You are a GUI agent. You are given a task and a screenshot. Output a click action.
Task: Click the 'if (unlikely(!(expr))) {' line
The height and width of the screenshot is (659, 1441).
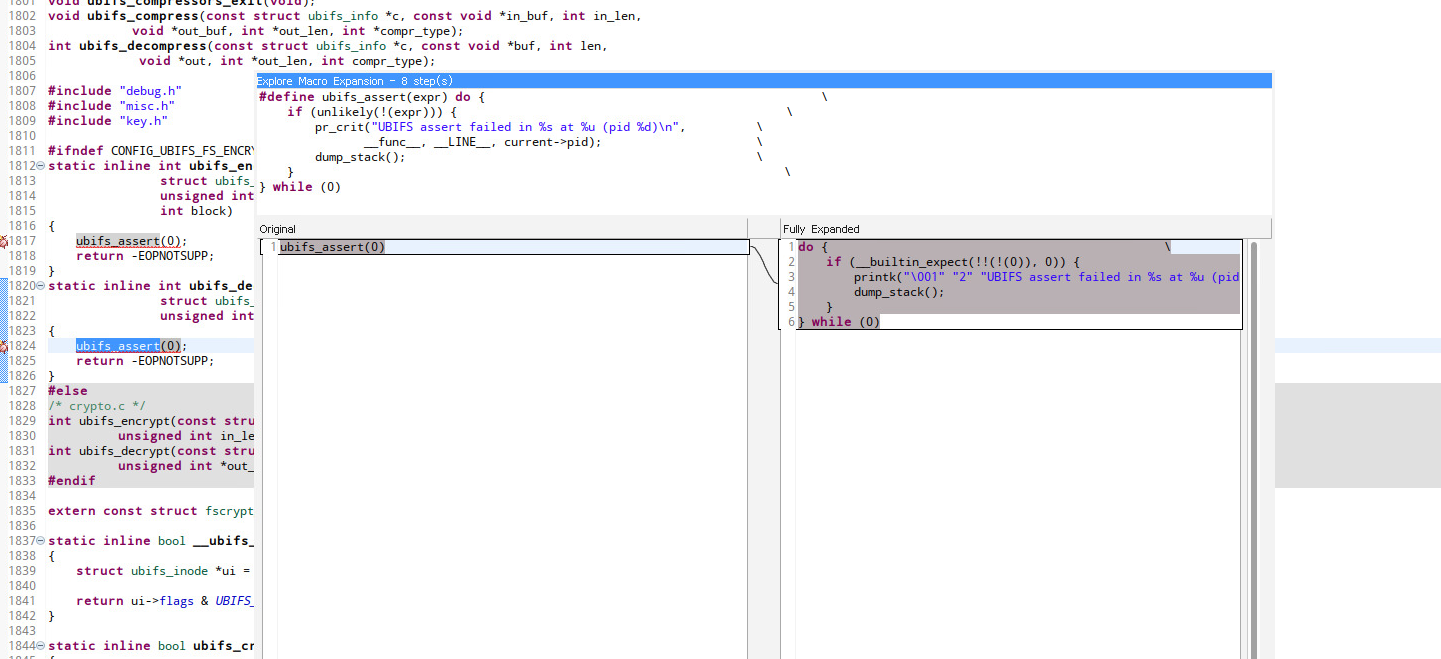[x=372, y=112]
